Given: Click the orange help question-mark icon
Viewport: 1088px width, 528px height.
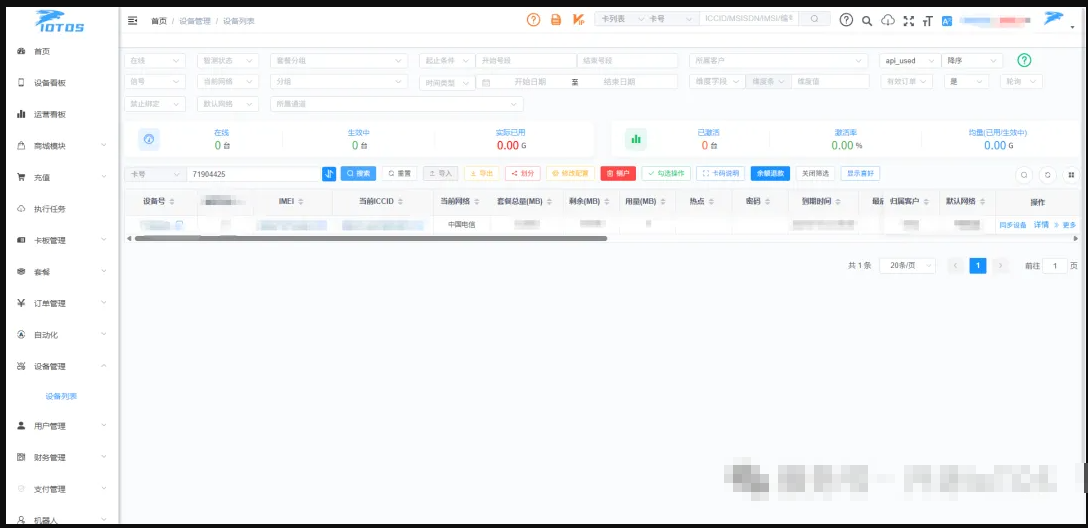Looking at the screenshot, I should pos(533,19).
